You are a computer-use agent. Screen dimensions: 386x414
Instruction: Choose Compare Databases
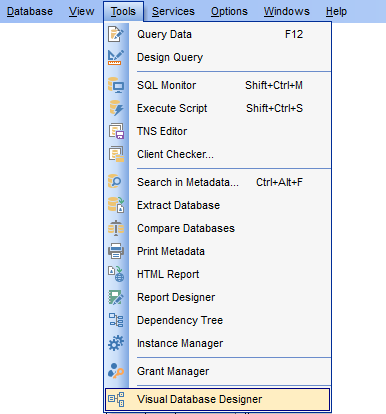[x=218, y=228]
